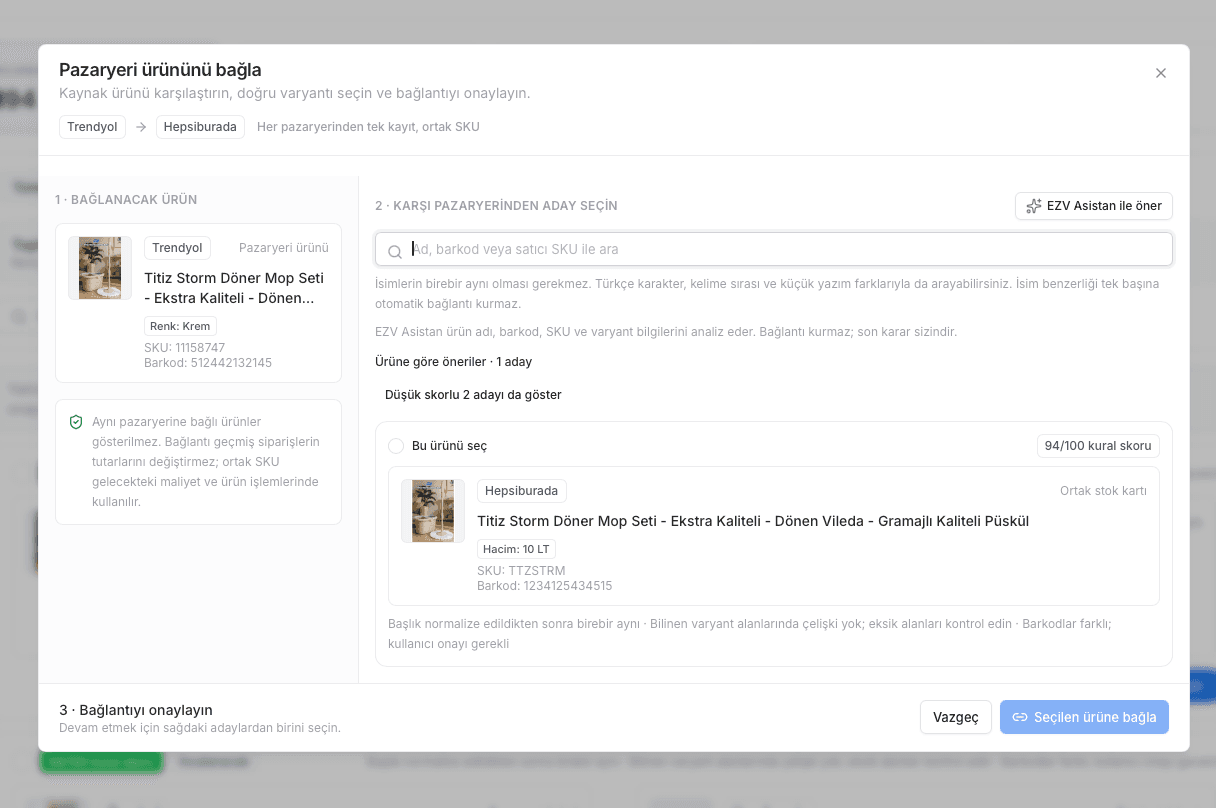This screenshot has height=808, width=1216.
Task: Click the arrow between Trendyol and Hepsiburada
Action: tap(141, 127)
